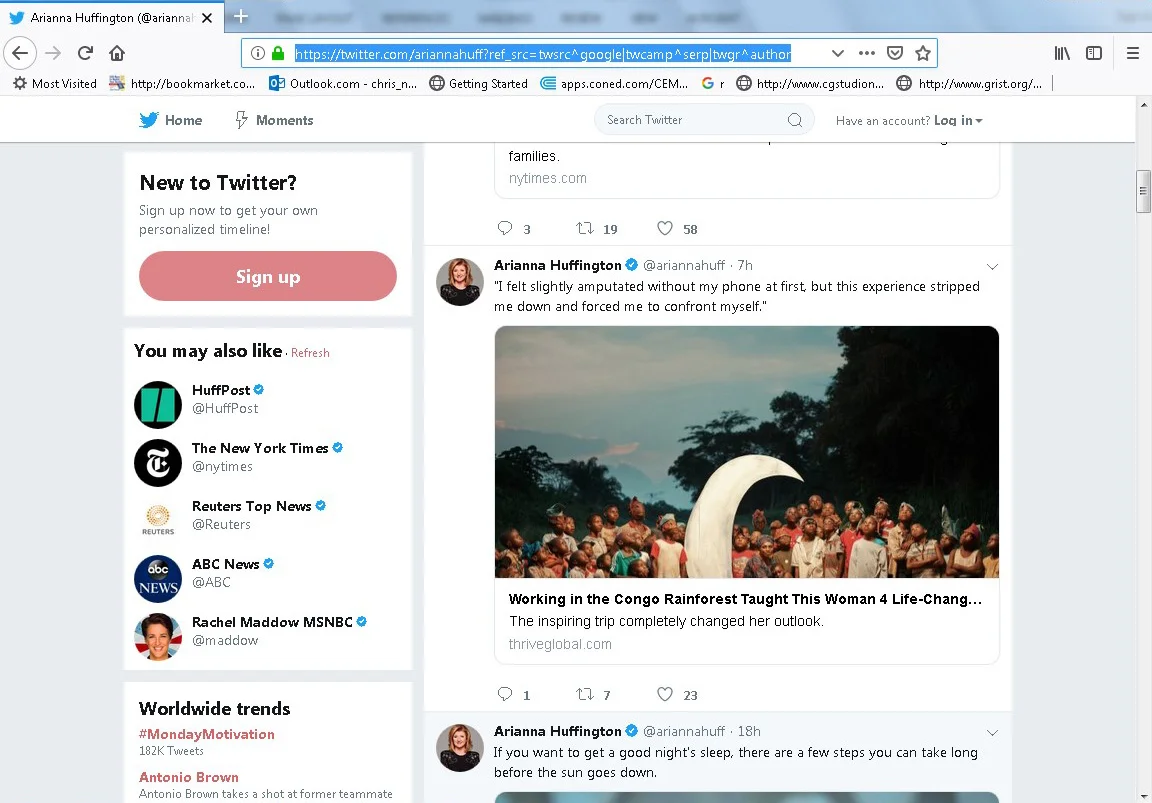Open Arianna Huffington avatar on 18h tweet
1152x803 pixels.
tap(460, 747)
